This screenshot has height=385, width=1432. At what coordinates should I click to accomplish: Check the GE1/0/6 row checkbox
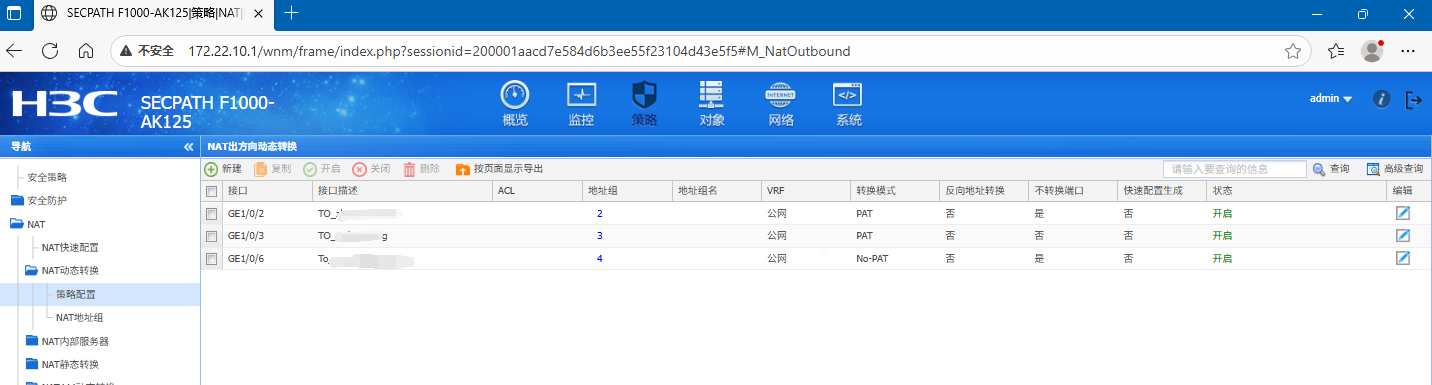point(211,259)
